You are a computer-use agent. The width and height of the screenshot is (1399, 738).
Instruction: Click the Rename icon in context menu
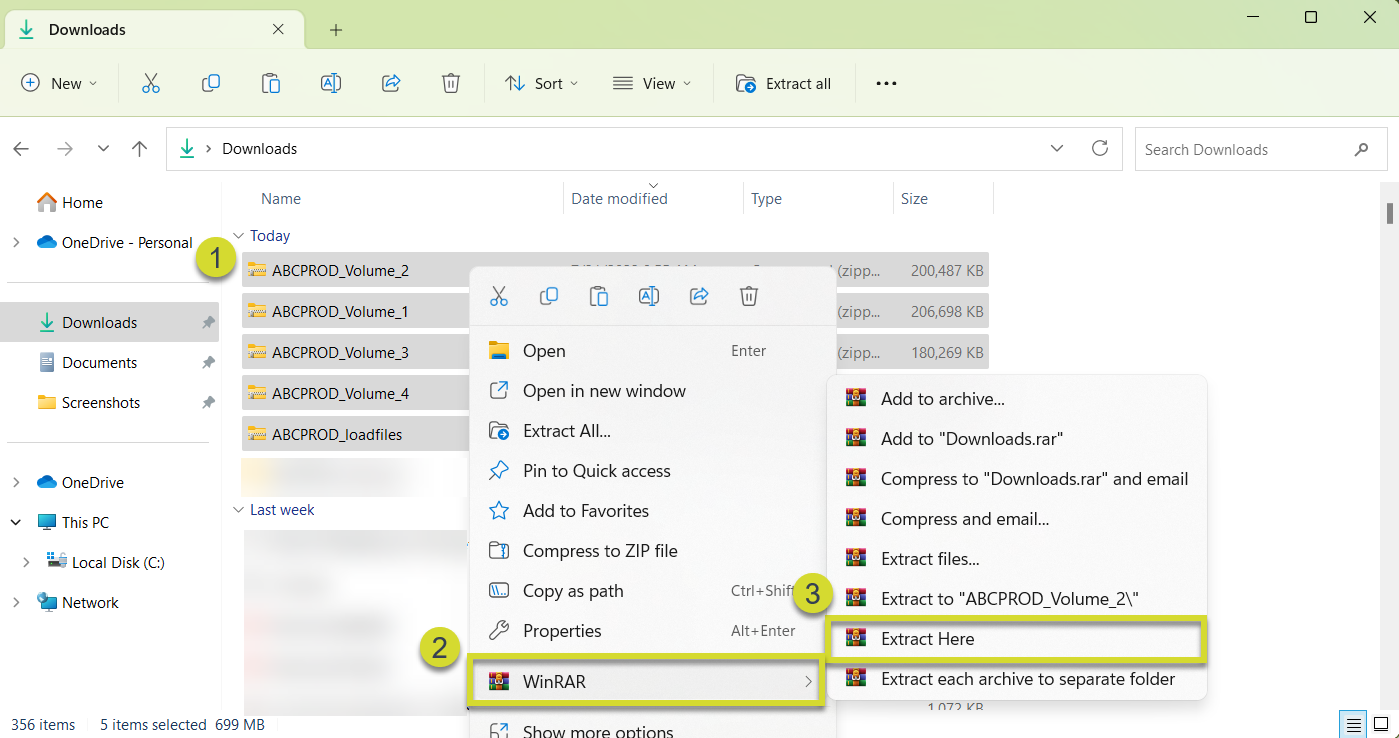tap(649, 296)
